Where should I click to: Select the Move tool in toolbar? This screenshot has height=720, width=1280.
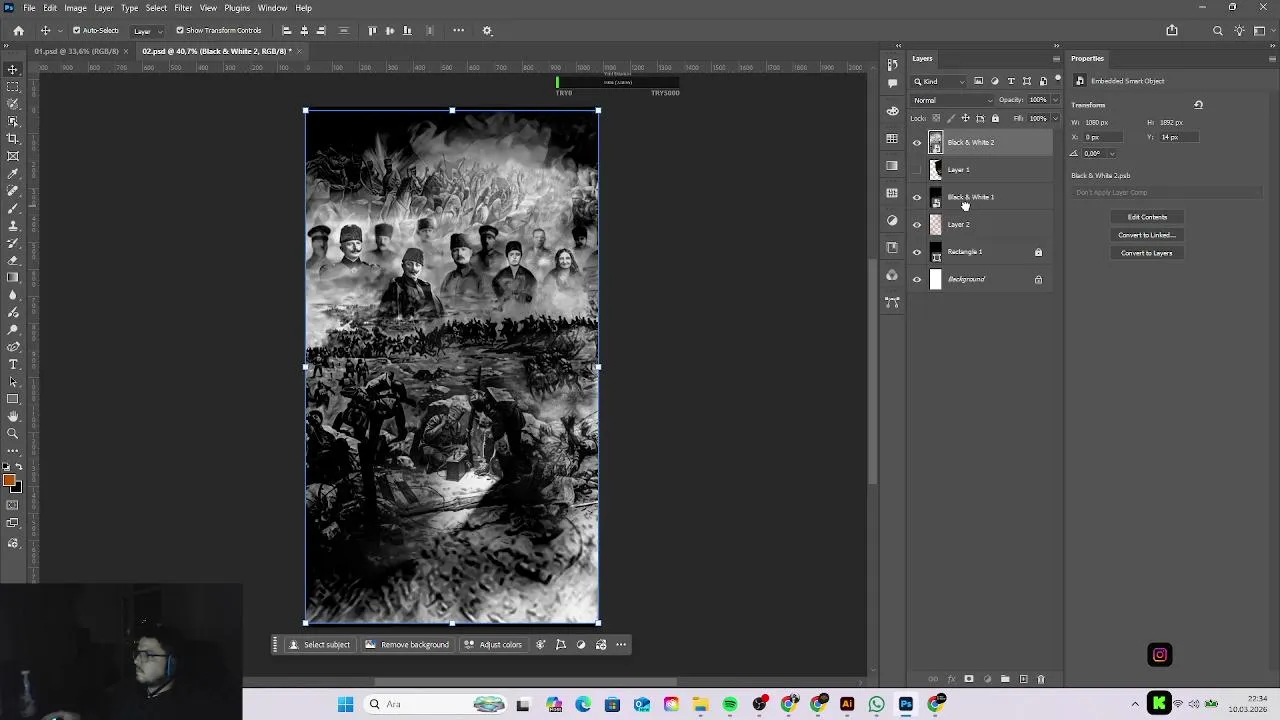point(13,69)
